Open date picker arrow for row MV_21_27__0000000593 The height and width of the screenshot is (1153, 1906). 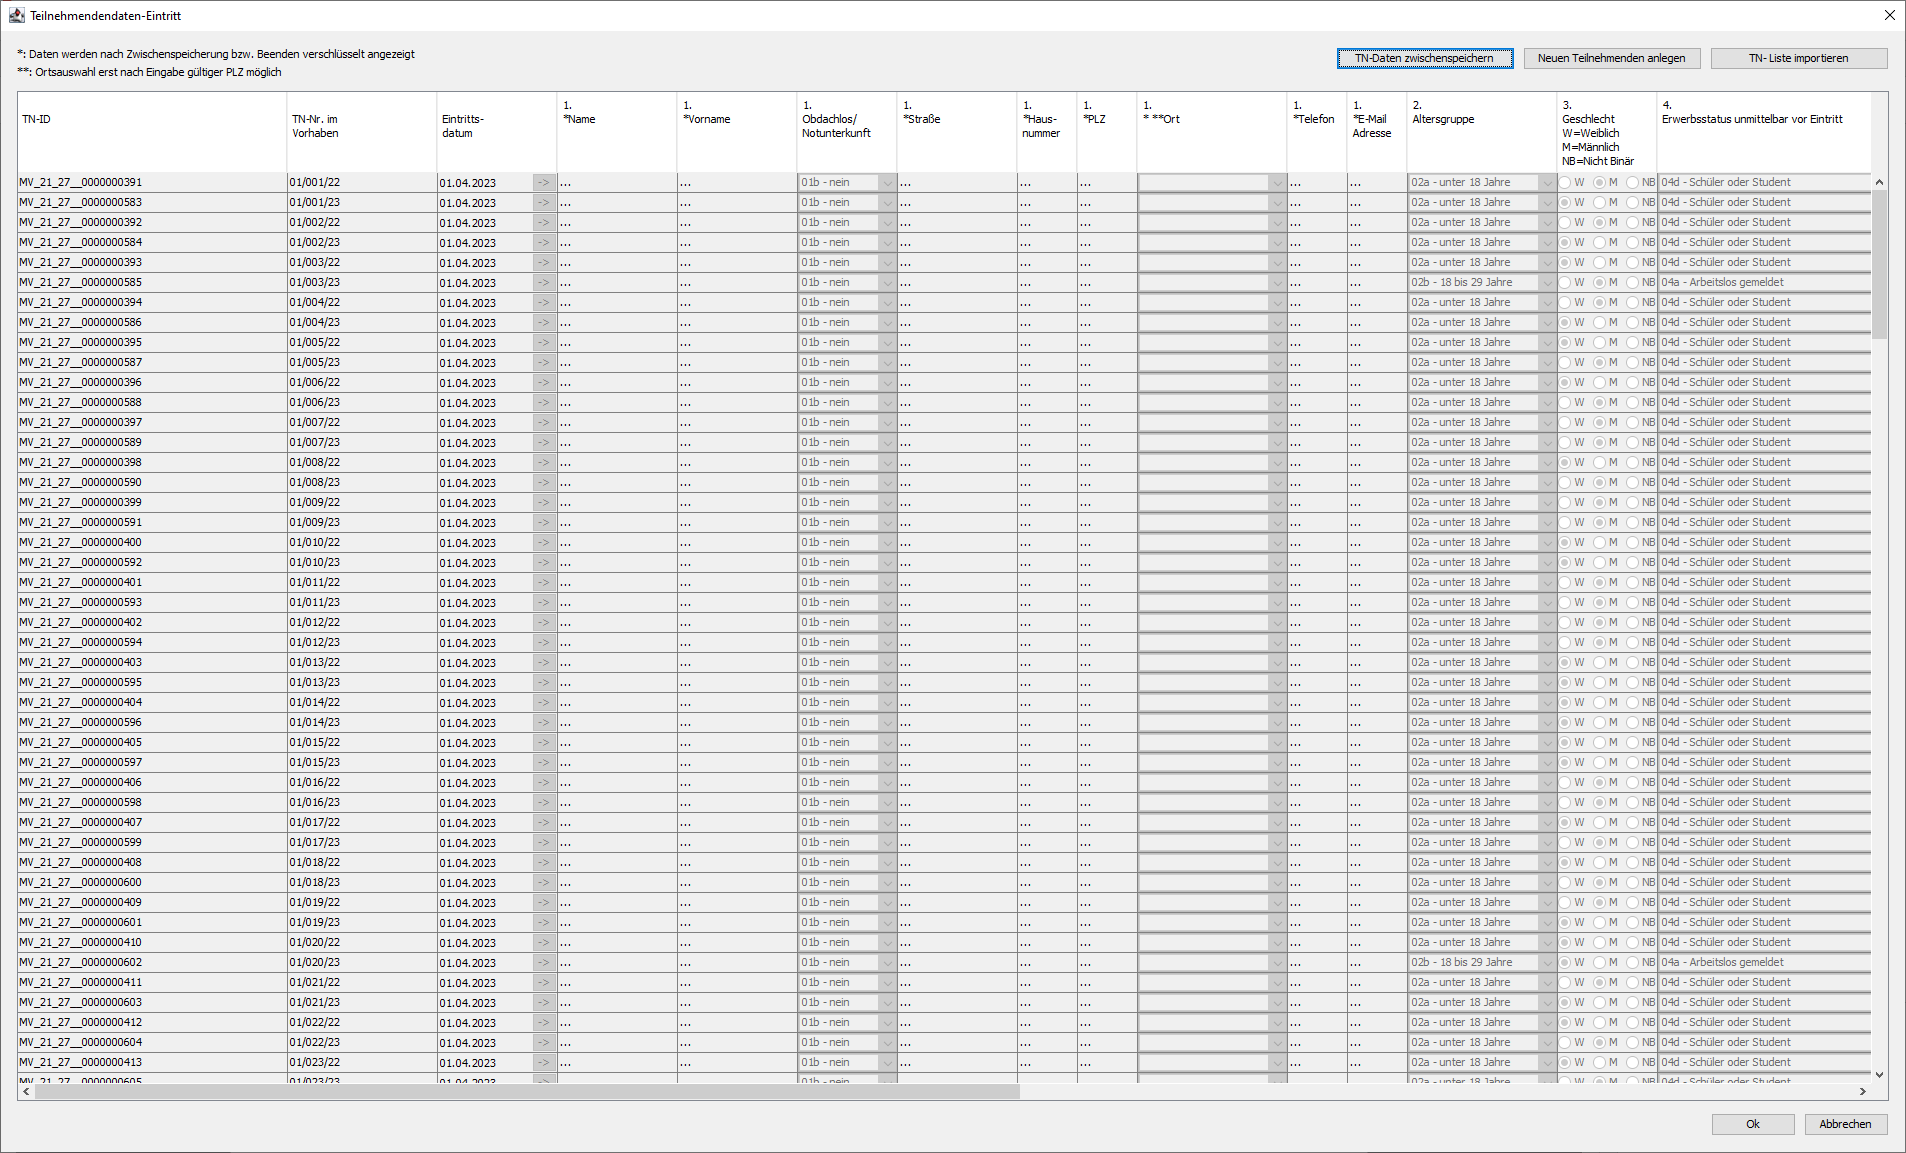(544, 602)
